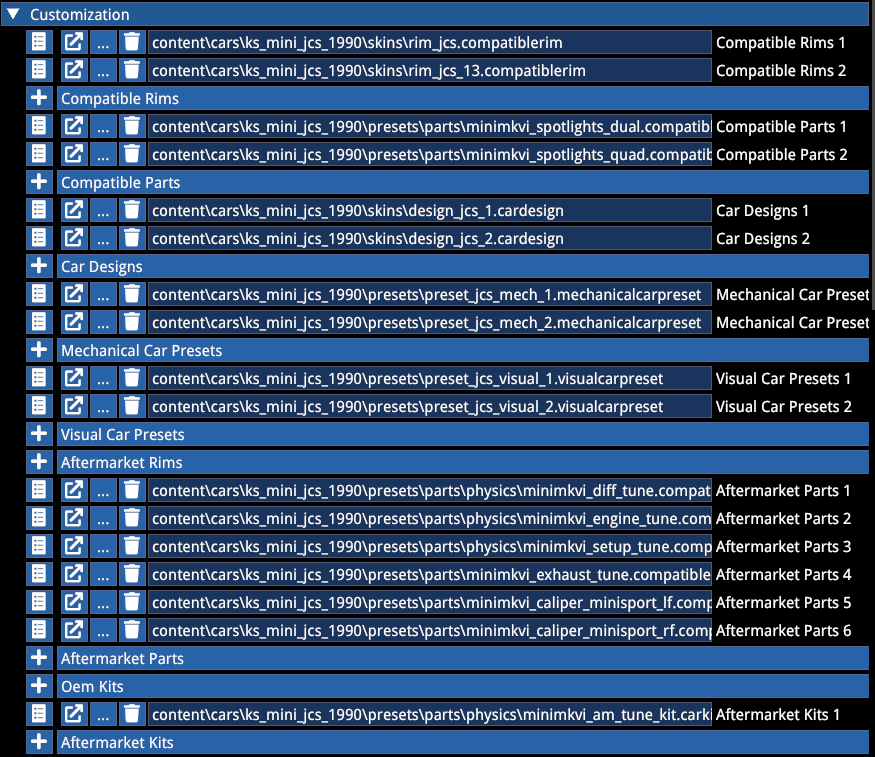Add a new Aftermarket Parts entry
The height and width of the screenshot is (757, 875).
click(39, 658)
